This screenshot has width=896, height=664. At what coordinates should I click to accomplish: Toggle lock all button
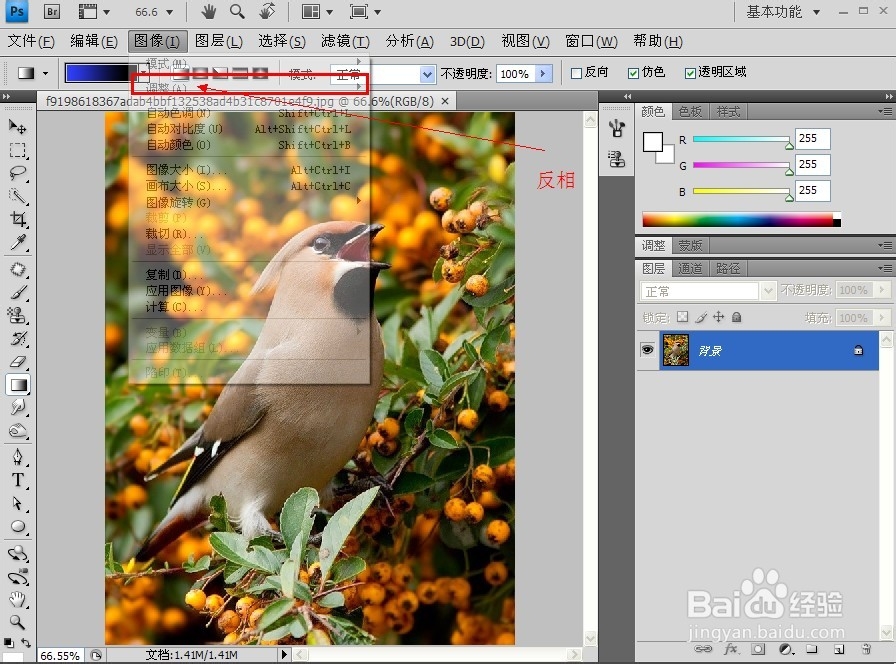(x=737, y=317)
